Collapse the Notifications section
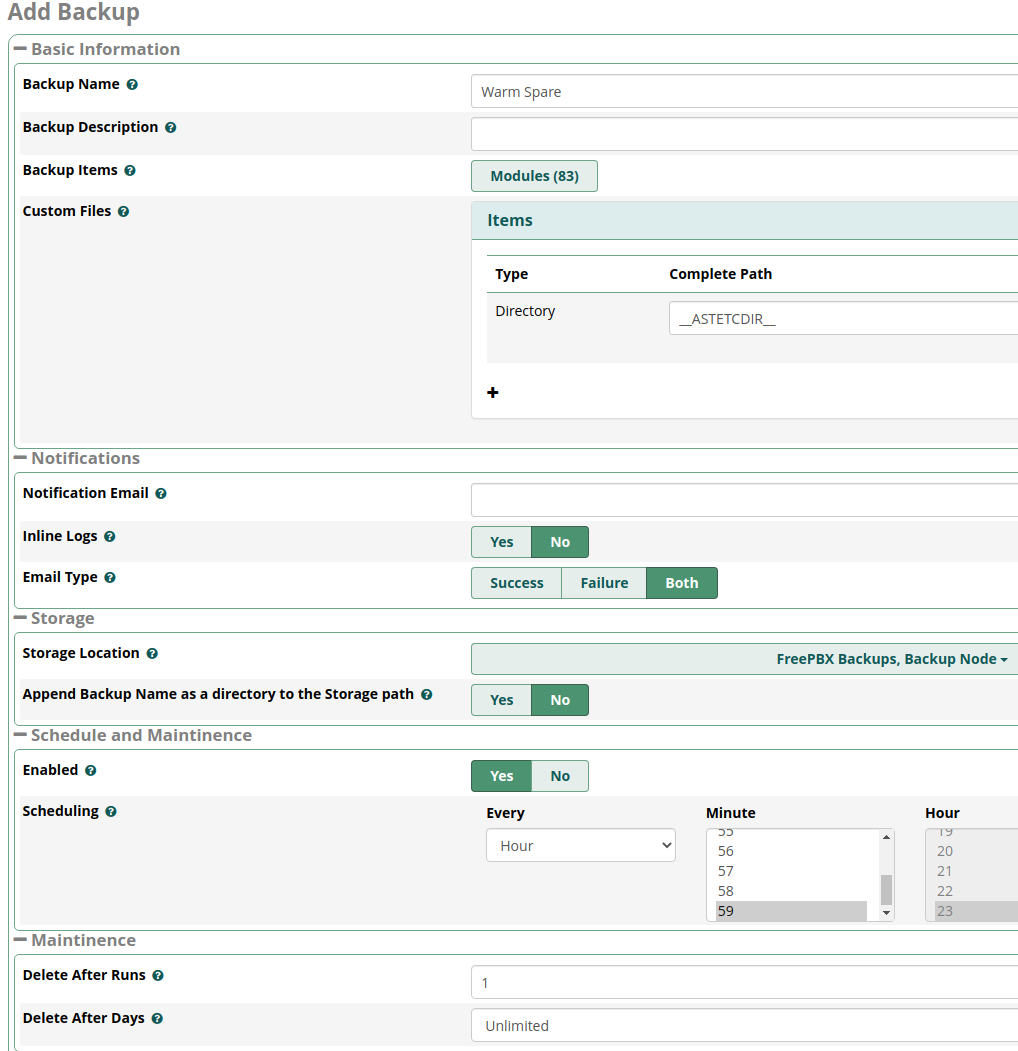 (x=20, y=458)
